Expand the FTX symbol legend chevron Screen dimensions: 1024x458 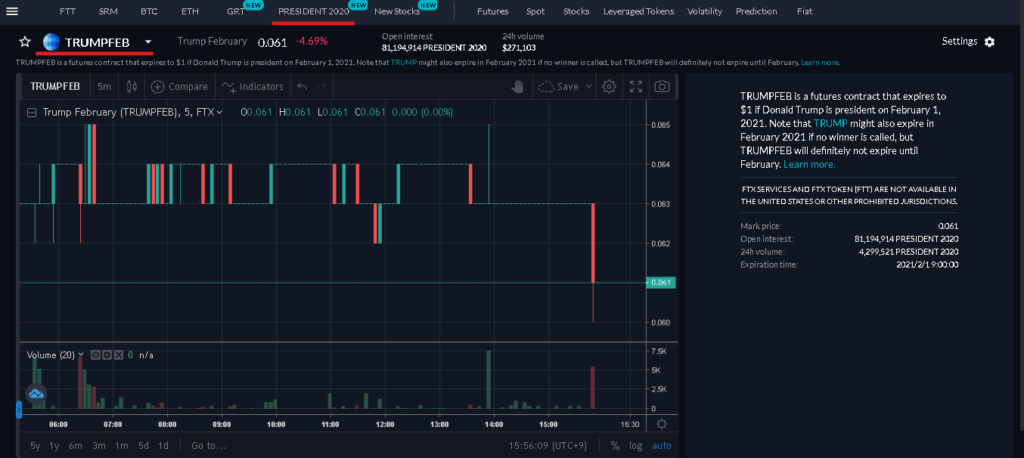pyautogui.click(x=219, y=112)
